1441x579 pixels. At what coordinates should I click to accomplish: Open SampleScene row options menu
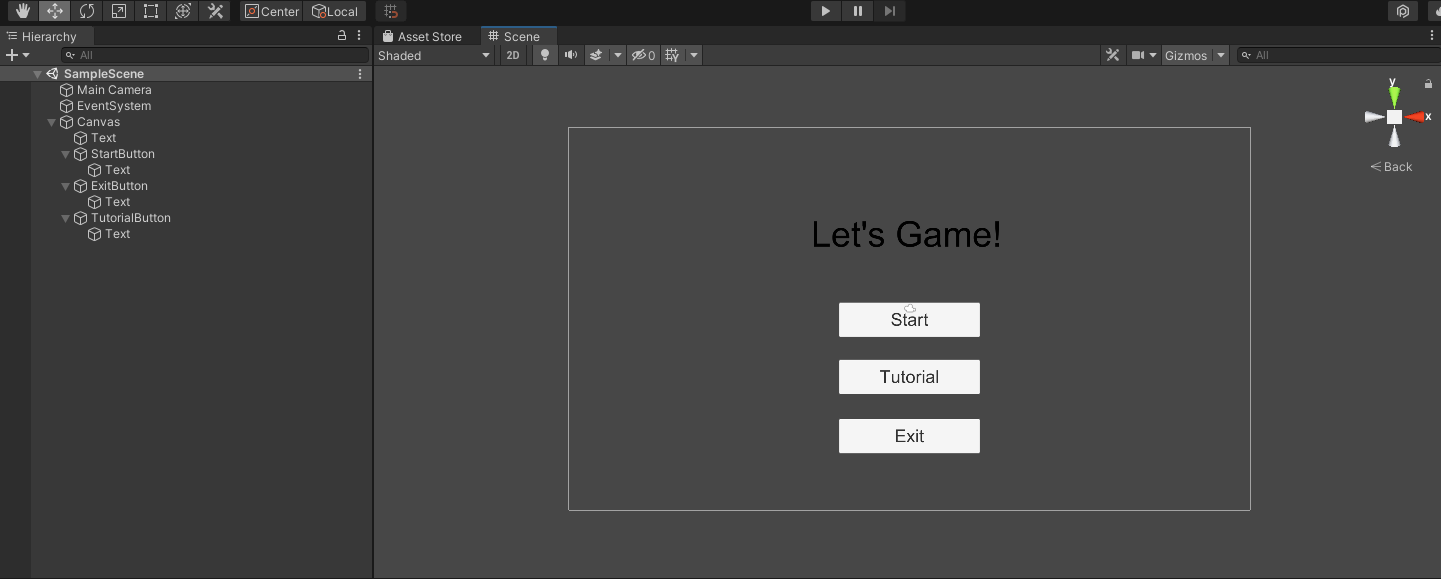click(360, 74)
